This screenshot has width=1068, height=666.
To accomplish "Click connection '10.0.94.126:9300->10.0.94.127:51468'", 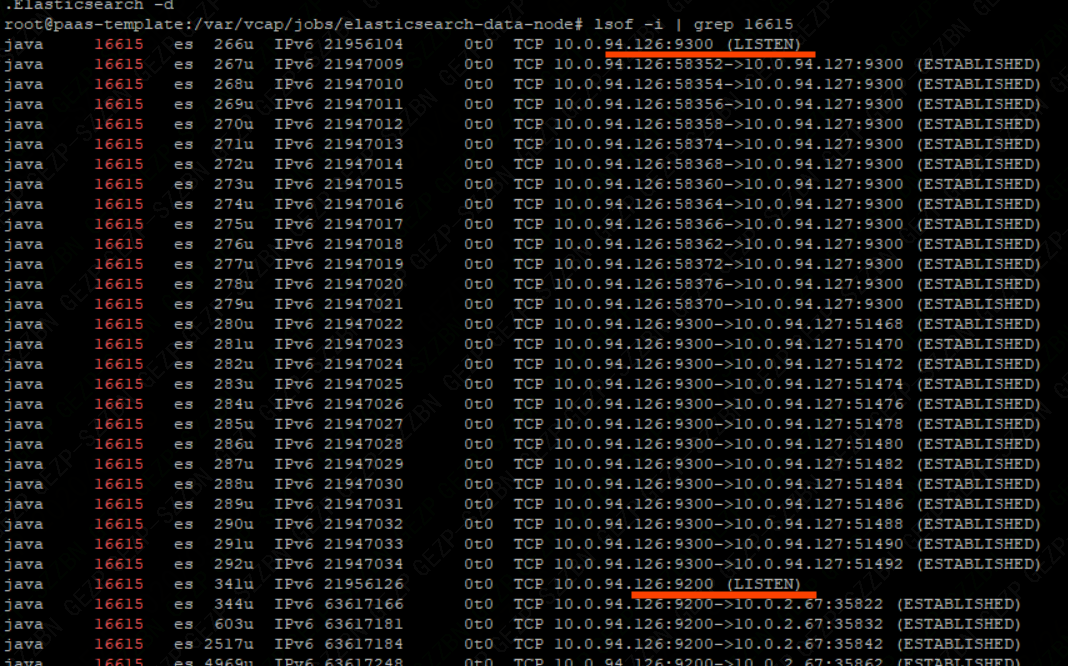I will click(x=728, y=324).
